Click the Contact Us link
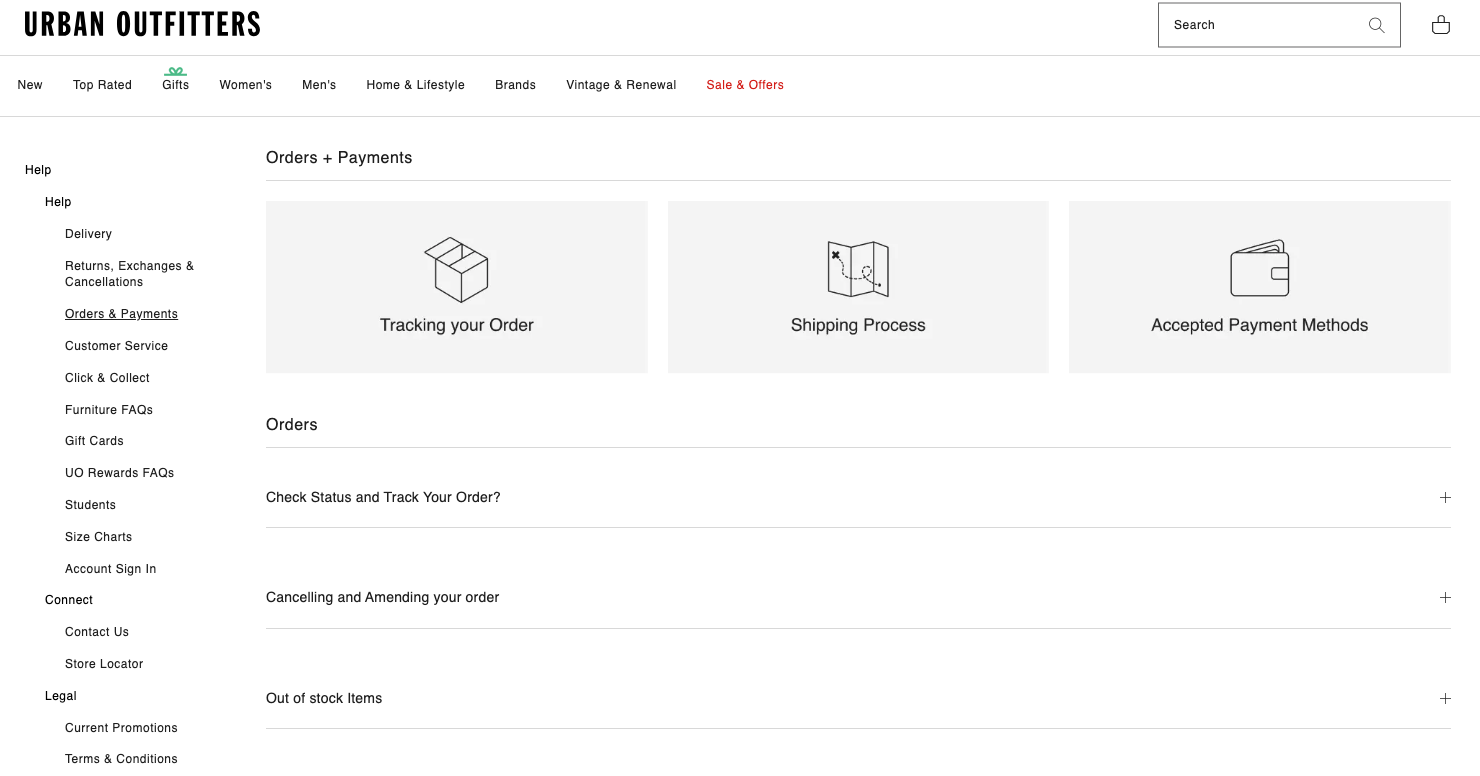The image size is (1480, 776). click(x=96, y=631)
